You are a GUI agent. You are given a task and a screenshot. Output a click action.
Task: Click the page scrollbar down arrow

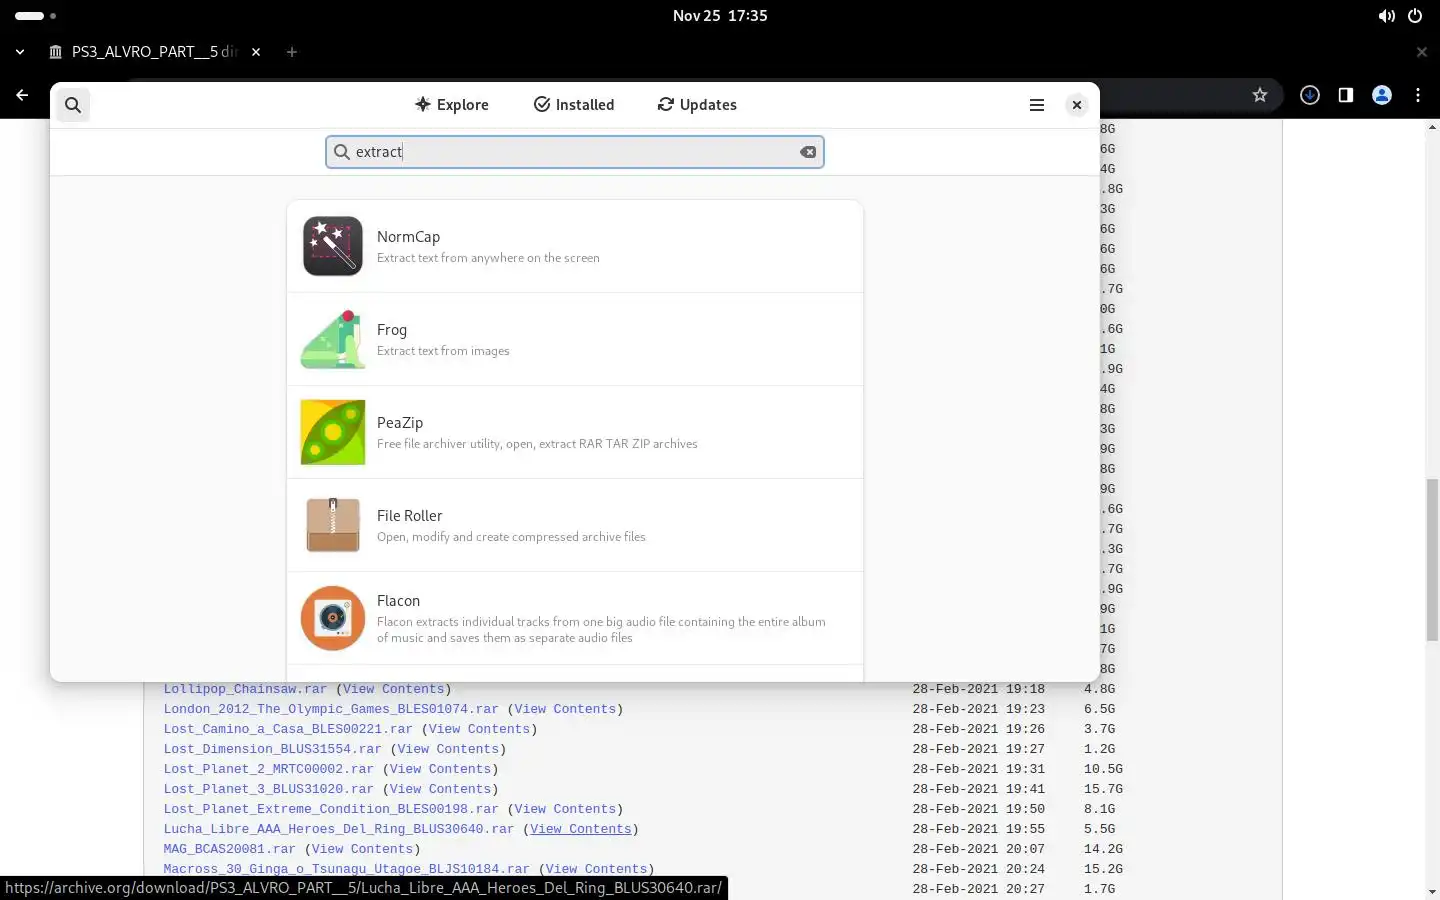[1432, 891]
